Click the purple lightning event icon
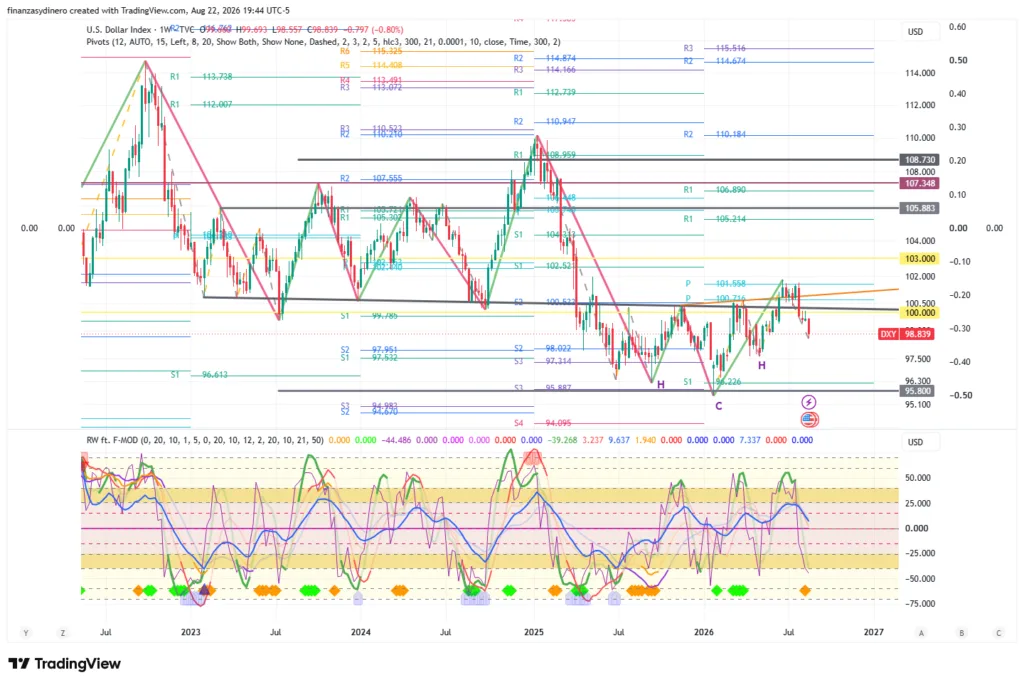Image resolution: width=1024 pixels, height=685 pixels. [x=808, y=402]
